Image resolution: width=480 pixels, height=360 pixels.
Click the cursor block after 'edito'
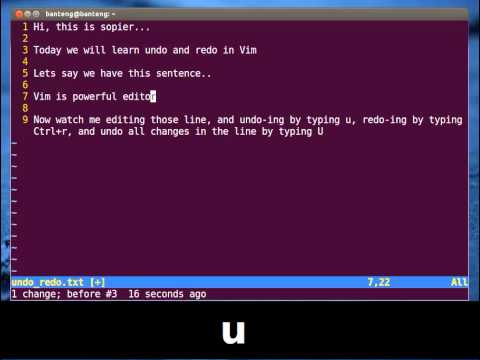pyautogui.click(x=153, y=97)
